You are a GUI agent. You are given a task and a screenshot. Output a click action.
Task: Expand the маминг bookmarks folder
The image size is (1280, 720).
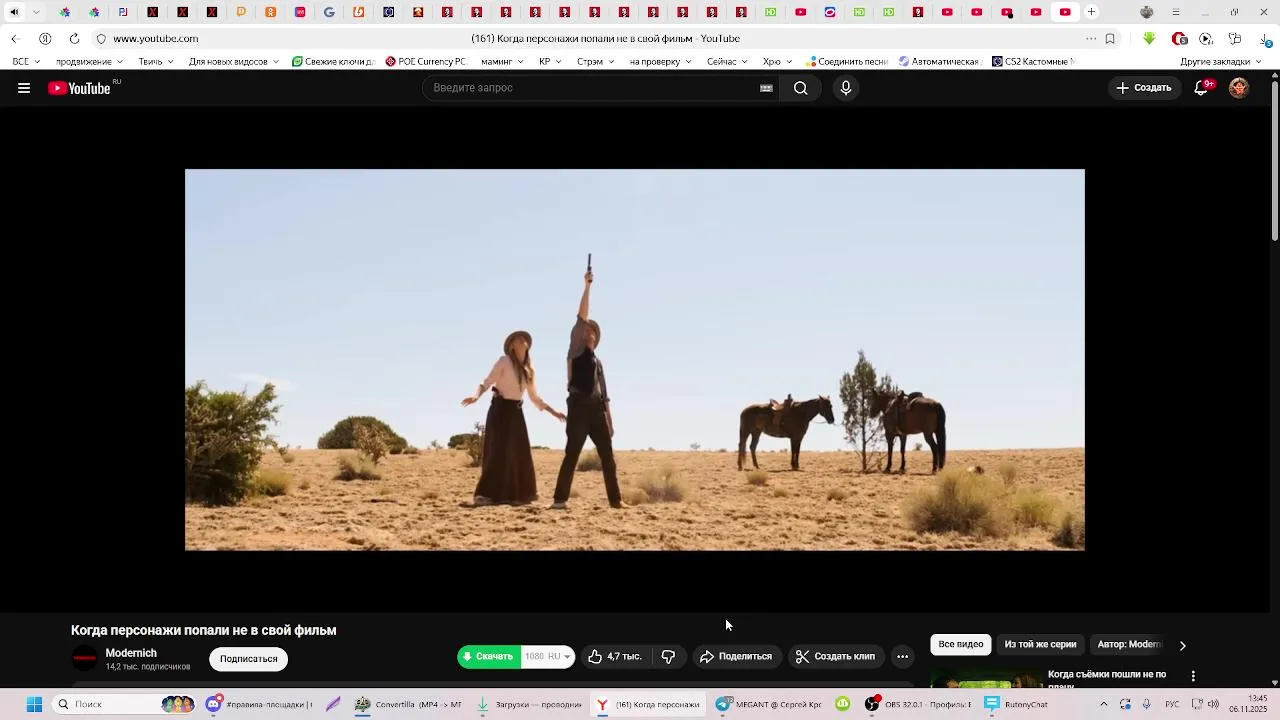502,62
